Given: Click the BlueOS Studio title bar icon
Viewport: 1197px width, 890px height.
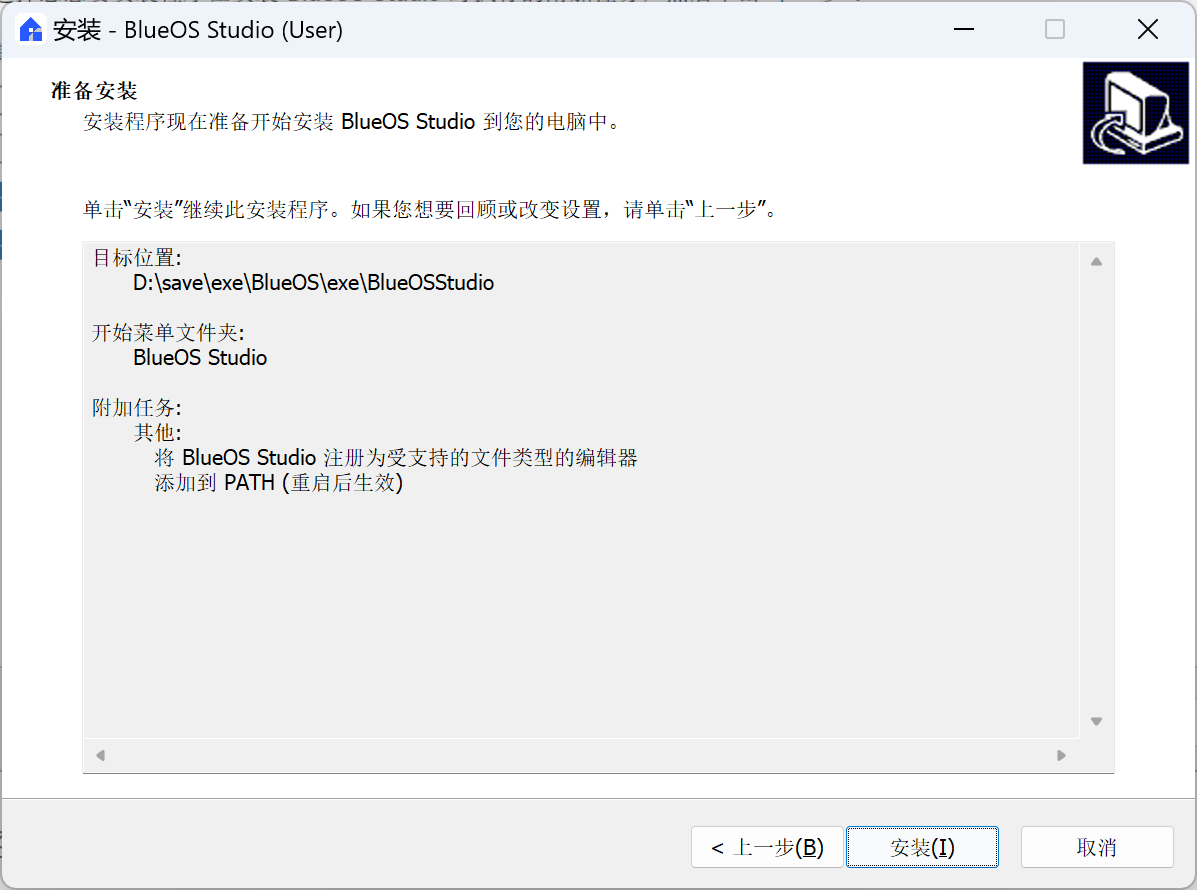Looking at the screenshot, I should [31, 30].
